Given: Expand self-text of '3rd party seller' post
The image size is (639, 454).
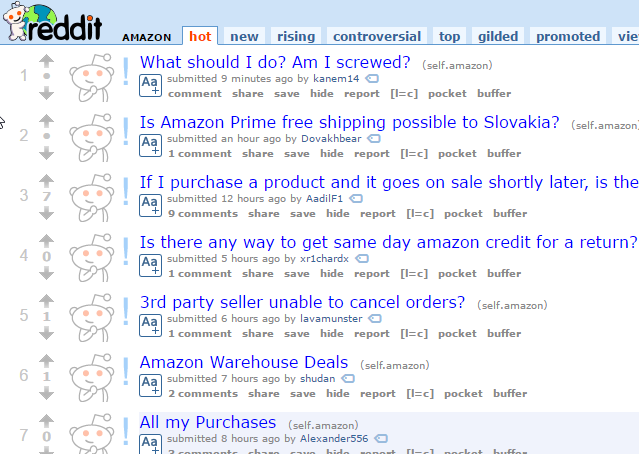Looking at the screenshot, I should 150,325.
